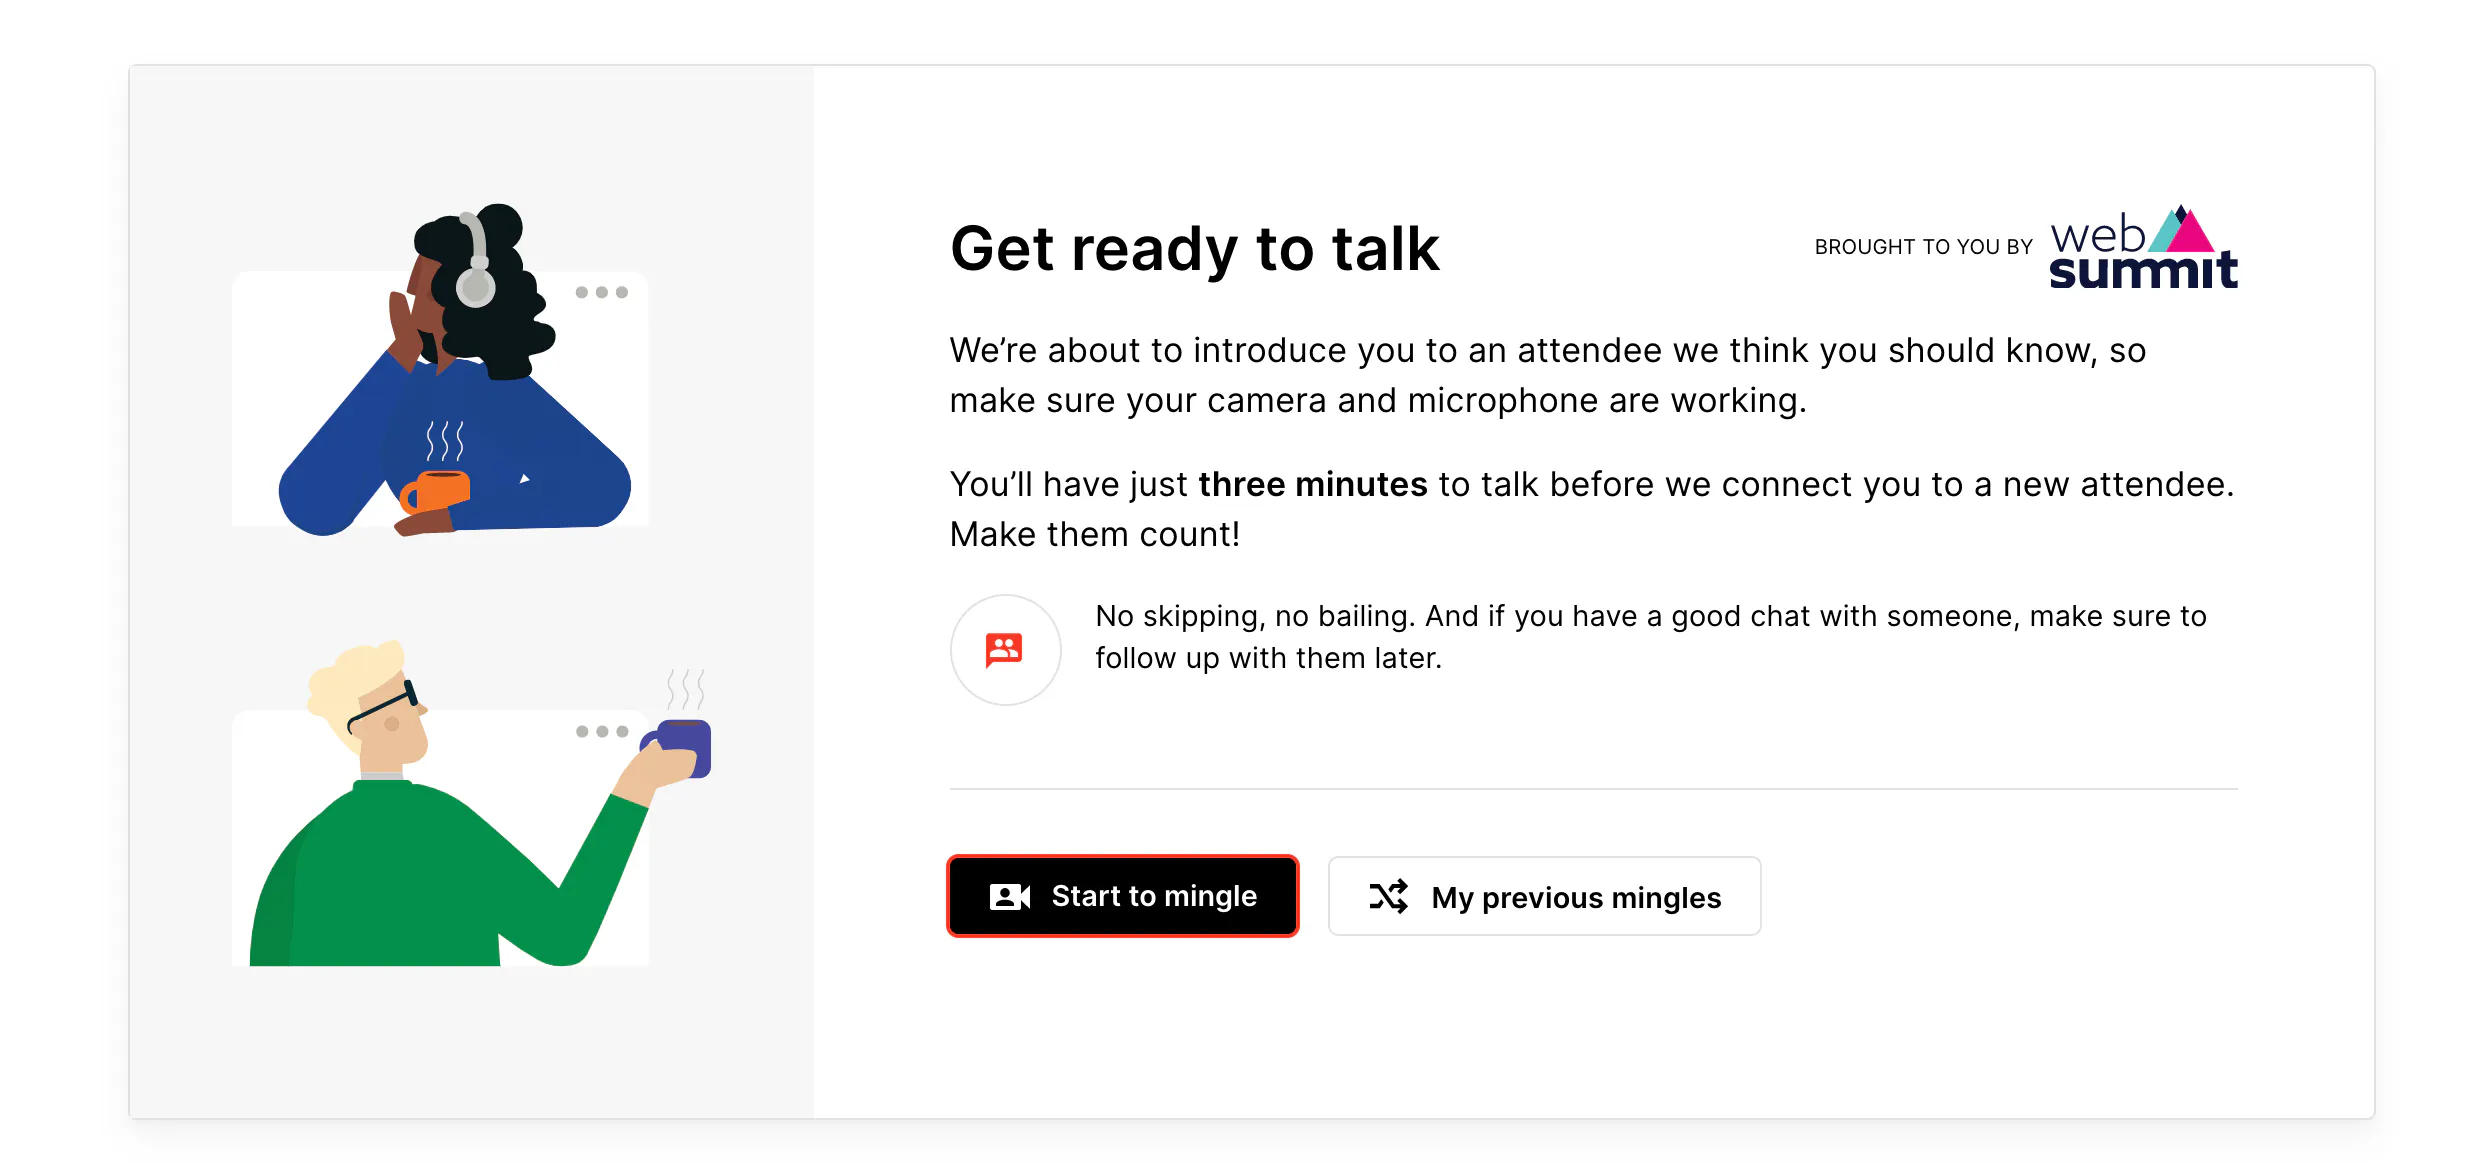Click the Web Summit logo
Screen dimensions: 2484x1164
(x=2142, y=249)
